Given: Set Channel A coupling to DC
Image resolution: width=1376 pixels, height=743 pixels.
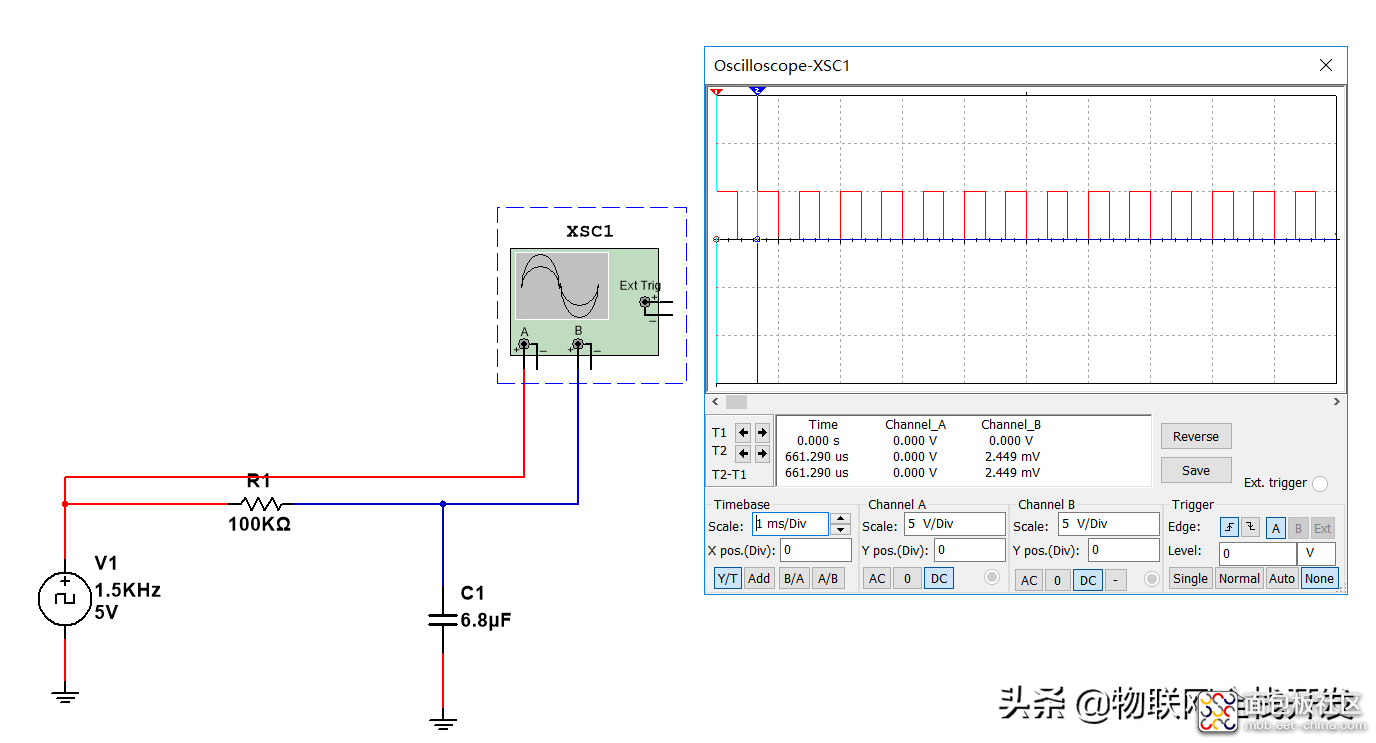Looking at the screenshot, I should click(939, 578).
